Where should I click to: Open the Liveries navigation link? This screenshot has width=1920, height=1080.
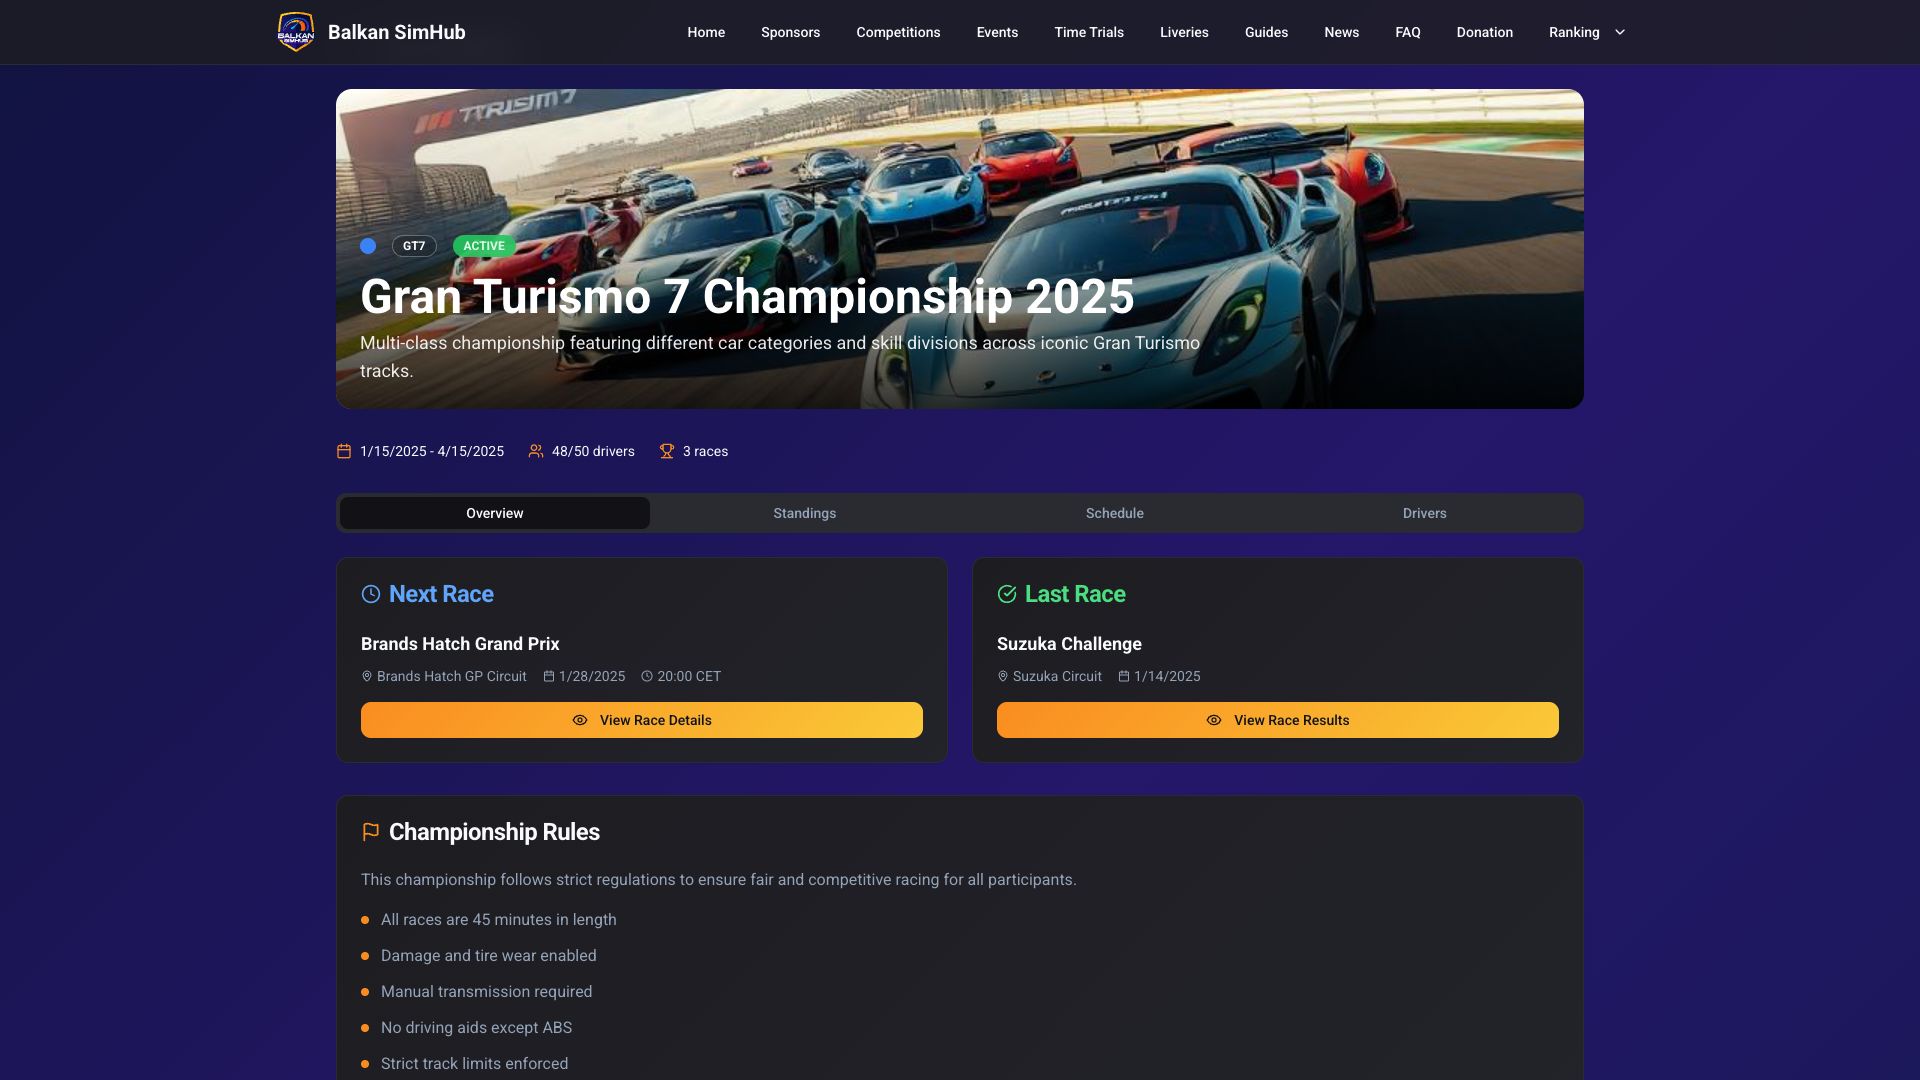(x=1184, y=32)
